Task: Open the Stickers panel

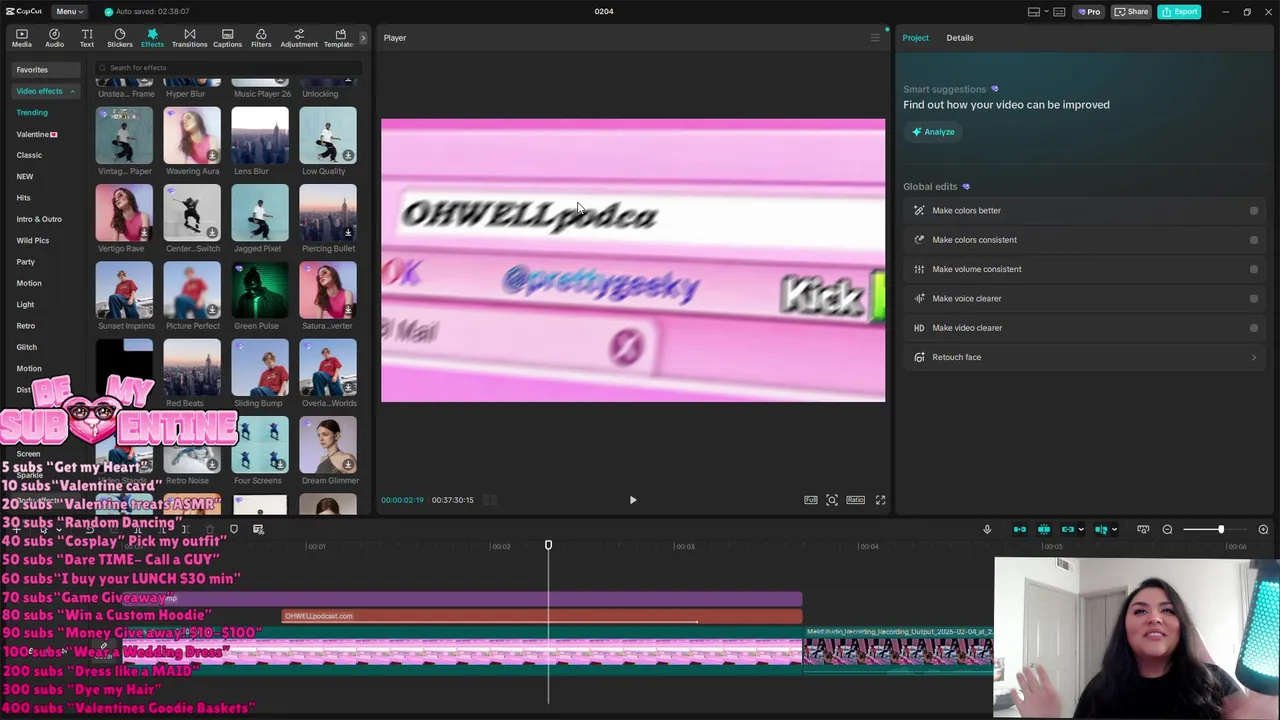Action: pos(120,38)
